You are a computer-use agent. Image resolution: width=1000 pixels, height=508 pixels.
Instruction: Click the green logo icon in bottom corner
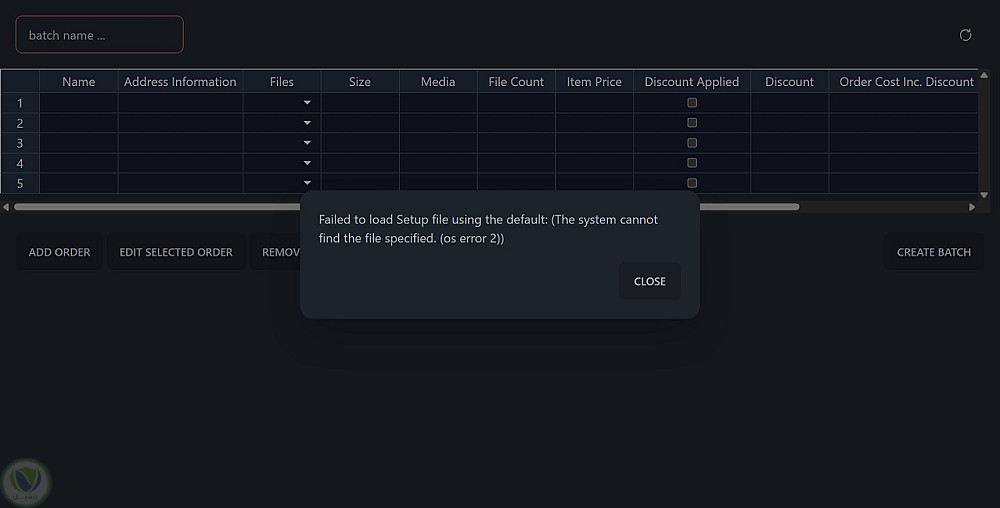point(26,482)
